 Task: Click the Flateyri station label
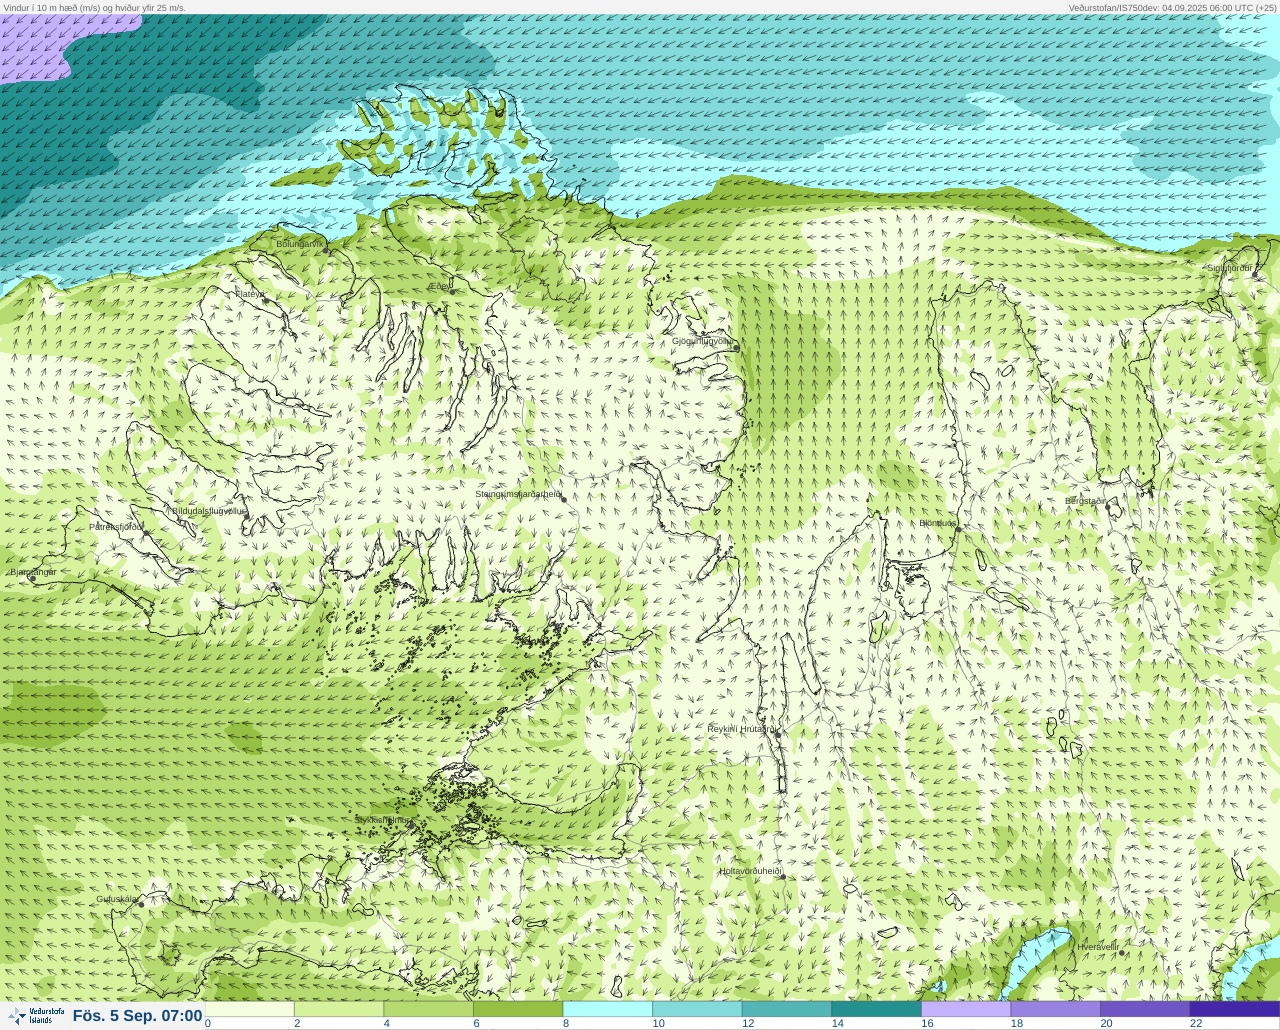coord(250,294)
